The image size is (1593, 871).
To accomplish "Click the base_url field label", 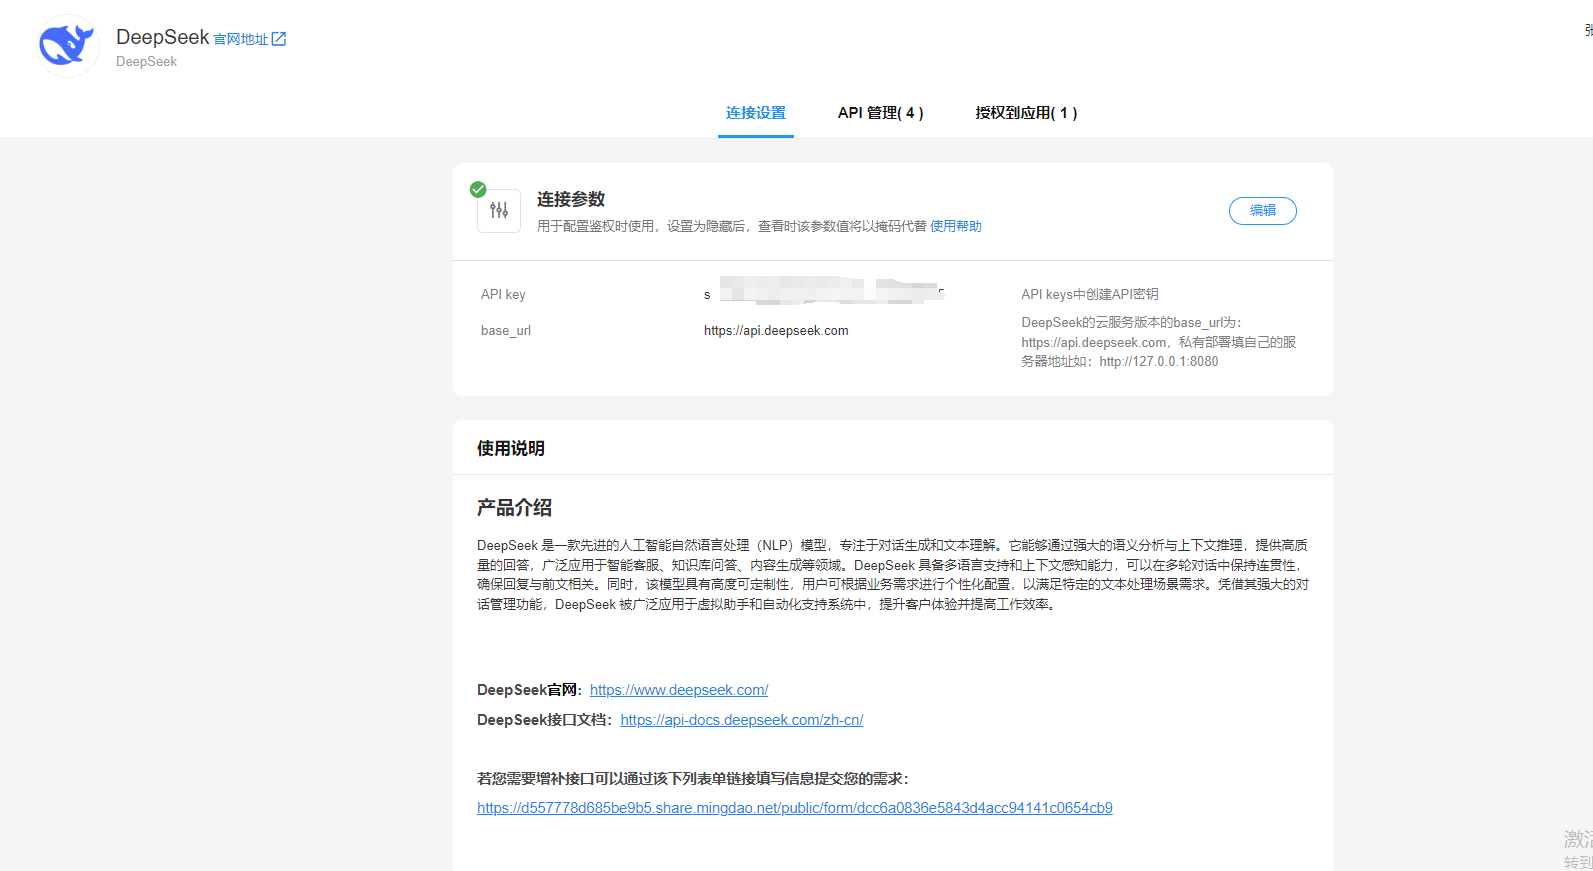I will [505, 331].
